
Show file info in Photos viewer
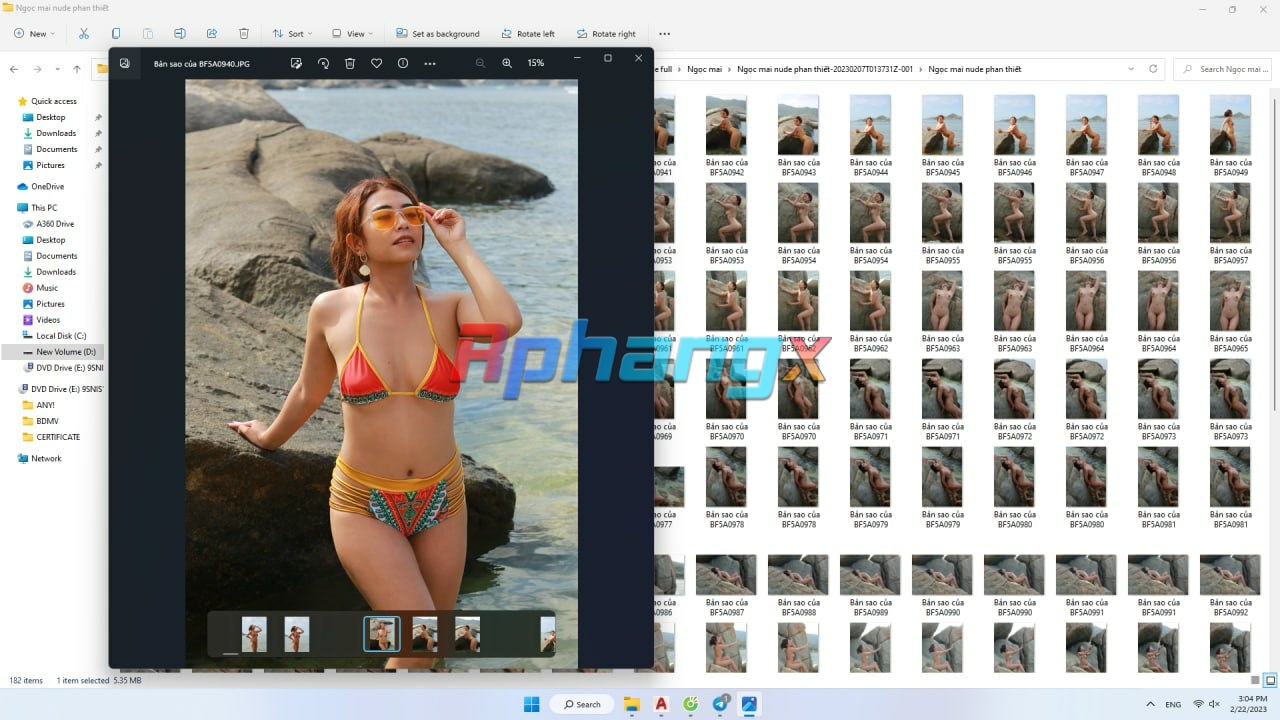(403, 63)
